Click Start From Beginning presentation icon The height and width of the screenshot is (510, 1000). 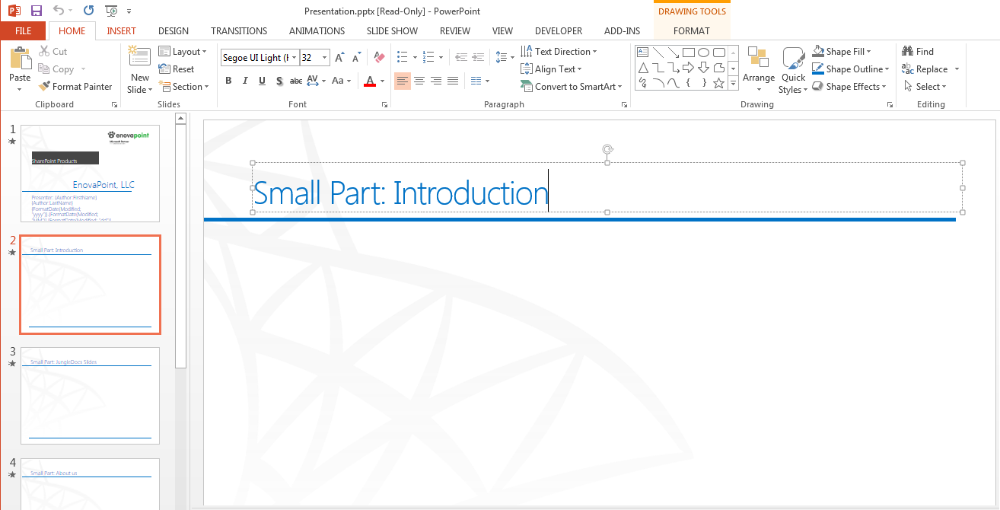click(111, 11)
